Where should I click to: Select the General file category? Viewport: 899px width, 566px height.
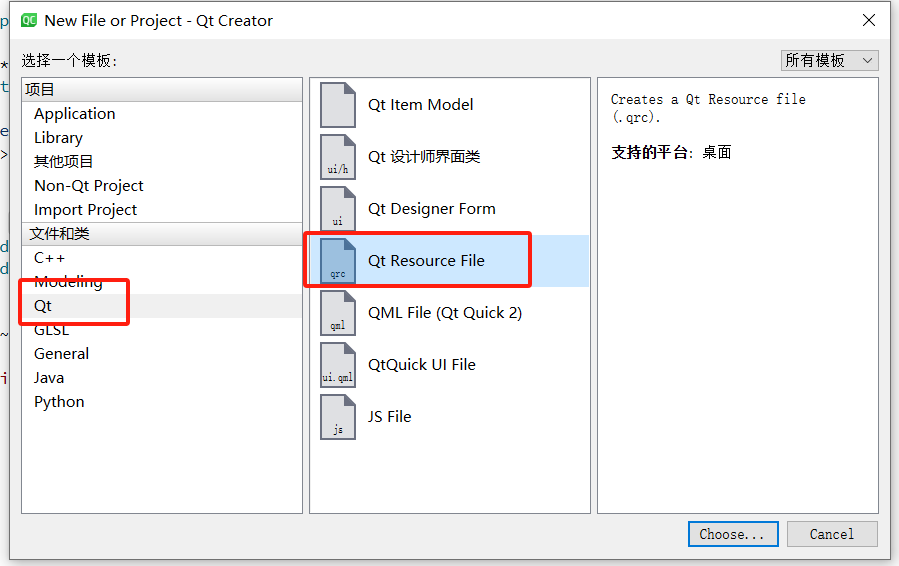pos(61,354)
